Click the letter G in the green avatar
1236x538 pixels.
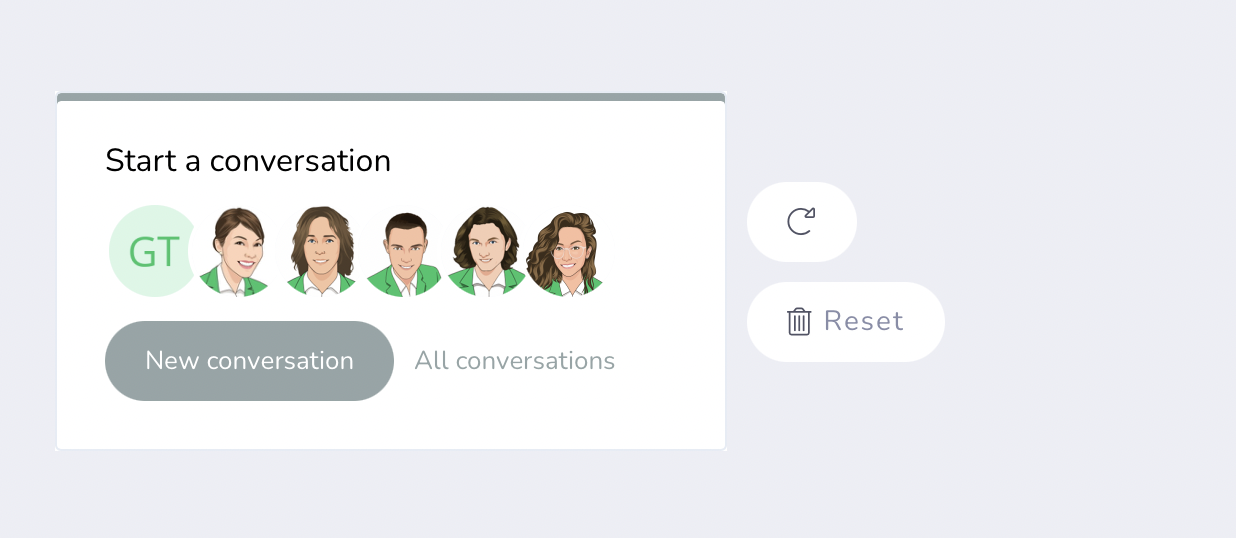142,253
